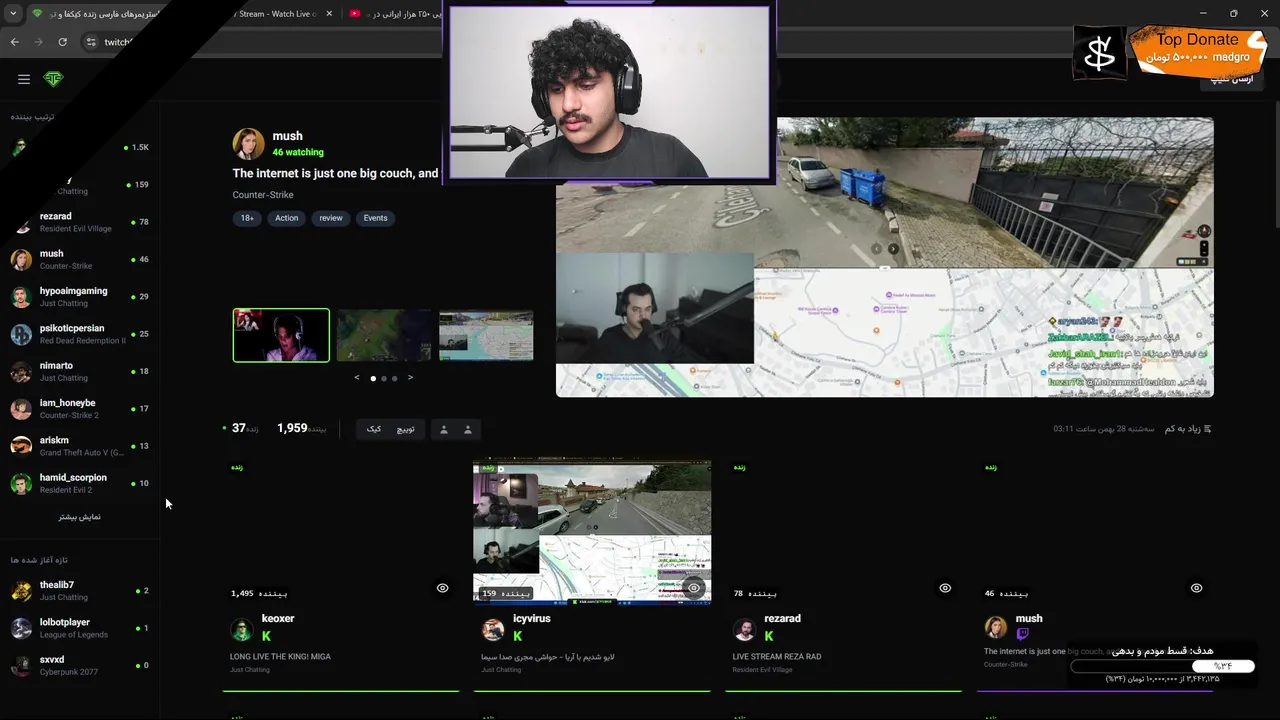Image resolution: width=1280 pixels, height=720 pixels.
Task: Go forward with the browser forward arrow
Action: [x=38, y=42]
